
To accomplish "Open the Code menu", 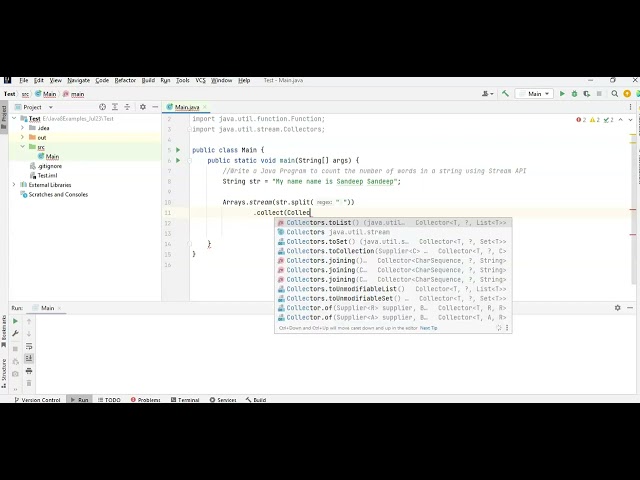I will click(x=102, y=80).
